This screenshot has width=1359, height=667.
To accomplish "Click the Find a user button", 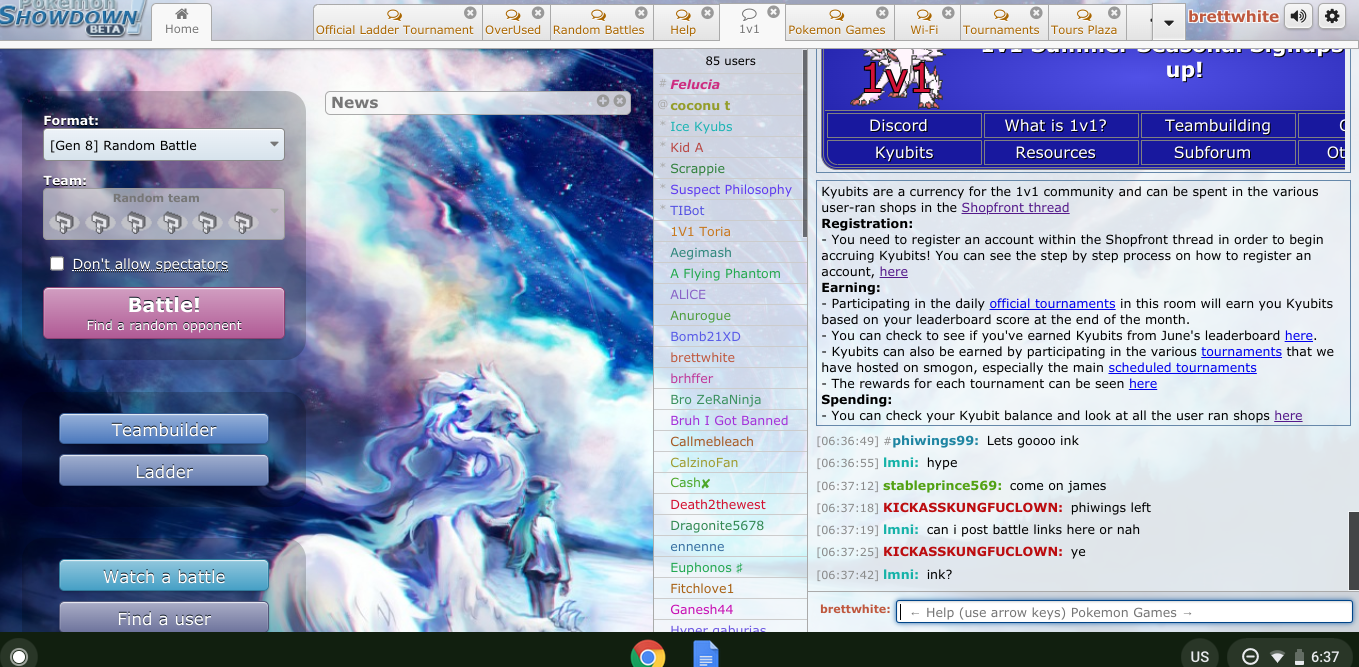I will coord(164,618).
